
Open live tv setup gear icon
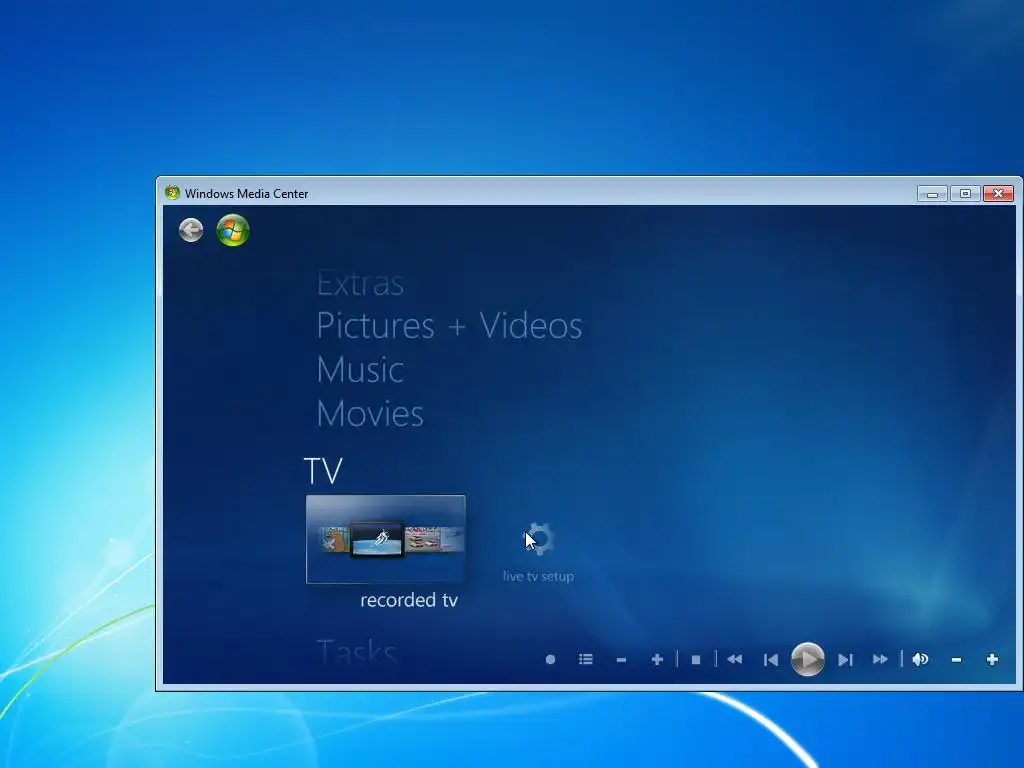point(539,539)
